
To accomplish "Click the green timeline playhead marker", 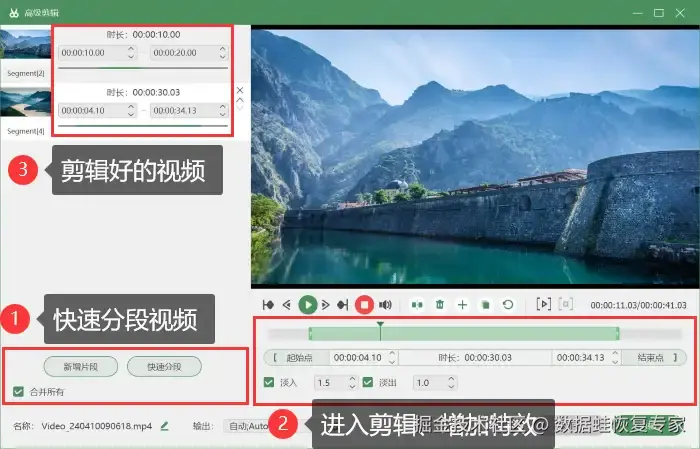I will (x=380, y=325).
